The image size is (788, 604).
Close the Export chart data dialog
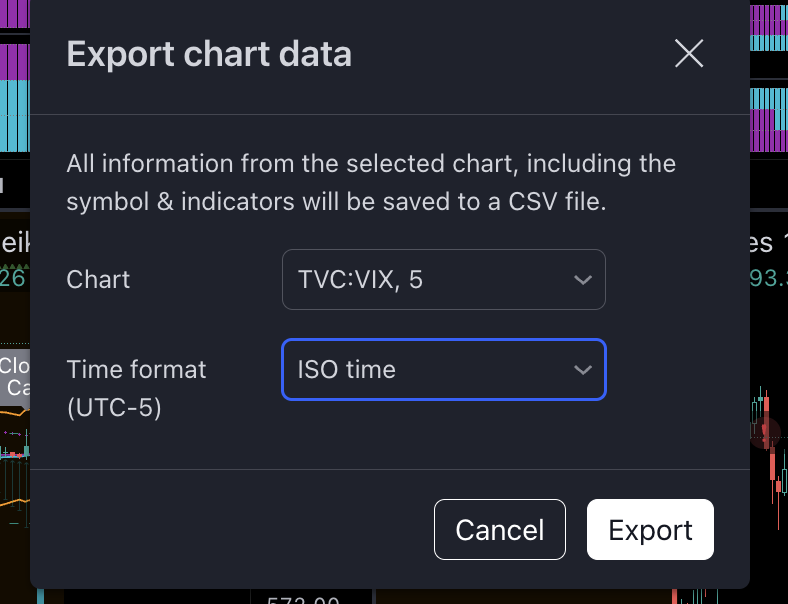pos(689,53)
